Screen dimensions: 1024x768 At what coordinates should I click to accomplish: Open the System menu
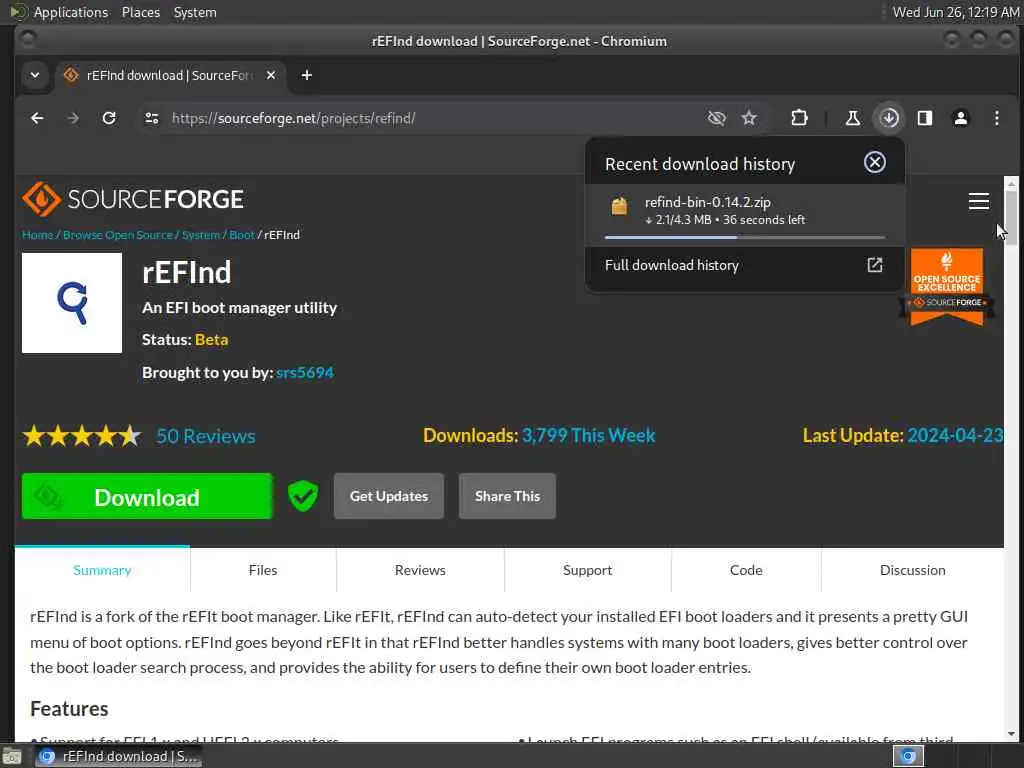(x=195, y=12)
